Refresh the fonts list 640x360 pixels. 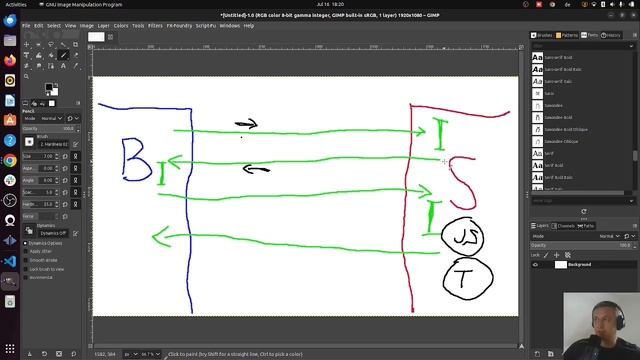pyautogui.click(x=584, y=211)
